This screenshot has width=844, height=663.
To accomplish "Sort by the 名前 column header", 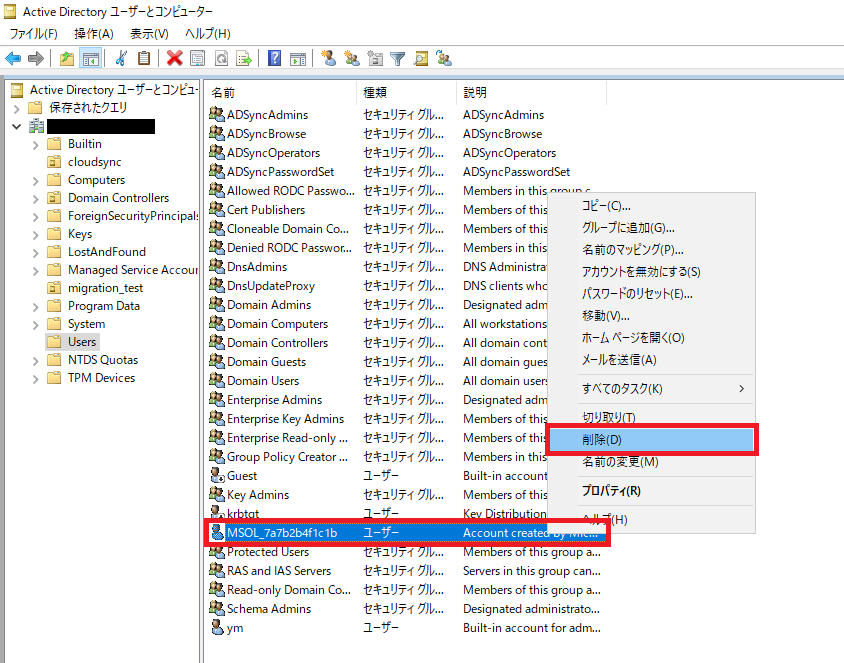I will pyautogui.click(x=281, y=93).
